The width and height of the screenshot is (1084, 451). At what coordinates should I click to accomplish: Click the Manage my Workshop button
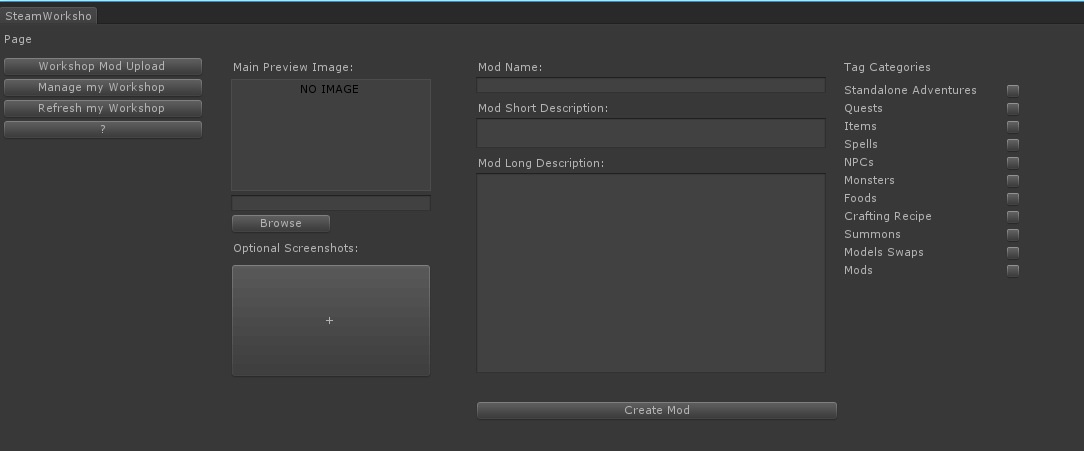click(102, 87)
